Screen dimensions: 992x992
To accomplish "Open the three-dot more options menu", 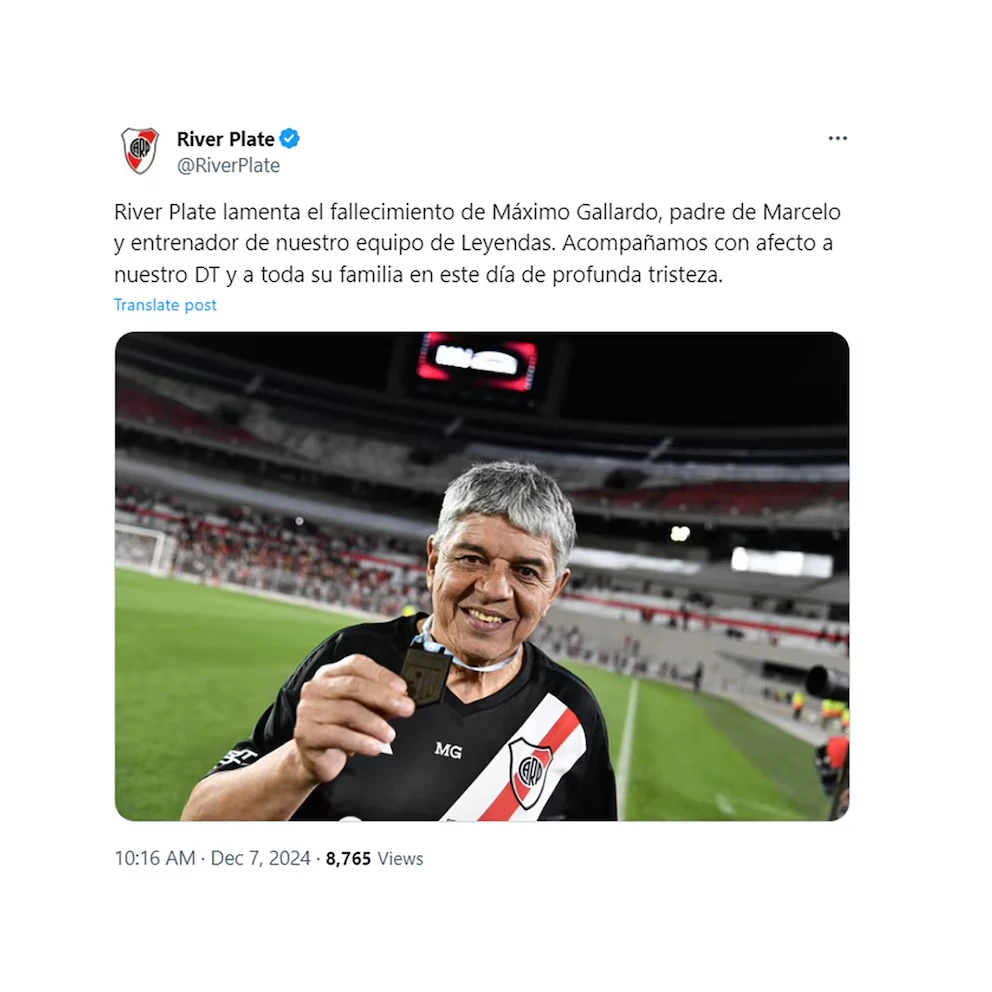I will (x=837, y=138).
